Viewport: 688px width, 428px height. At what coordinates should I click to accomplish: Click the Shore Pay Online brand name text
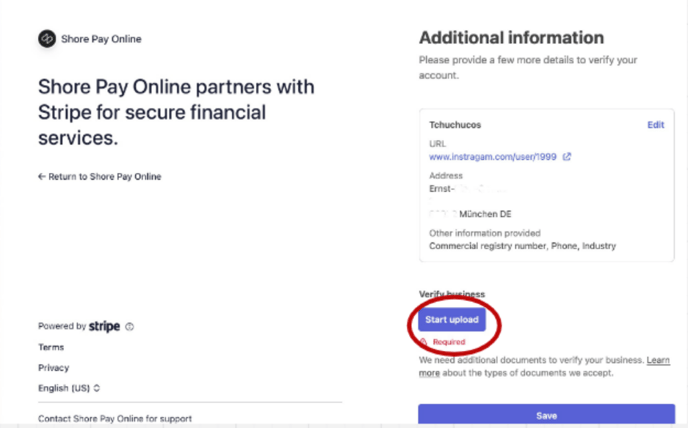(103, 39)
